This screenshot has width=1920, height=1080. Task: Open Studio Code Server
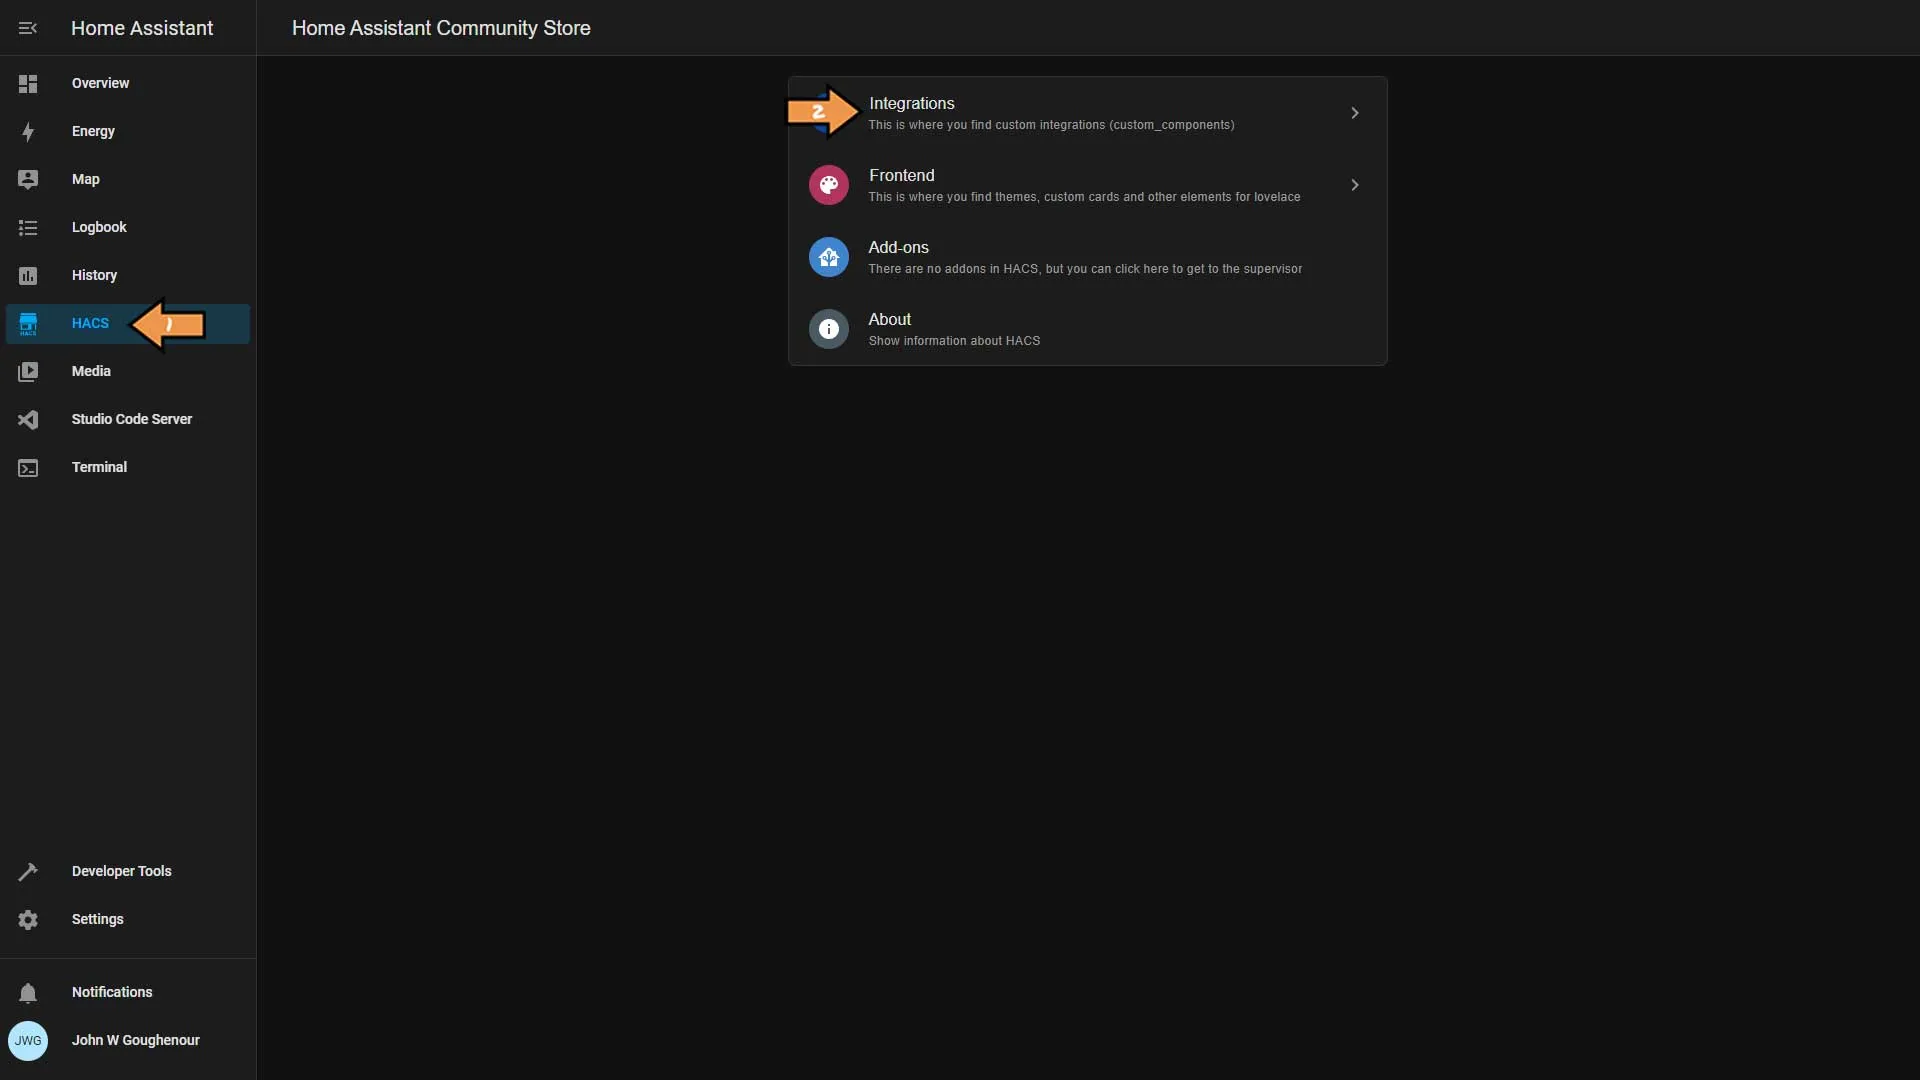132,419
